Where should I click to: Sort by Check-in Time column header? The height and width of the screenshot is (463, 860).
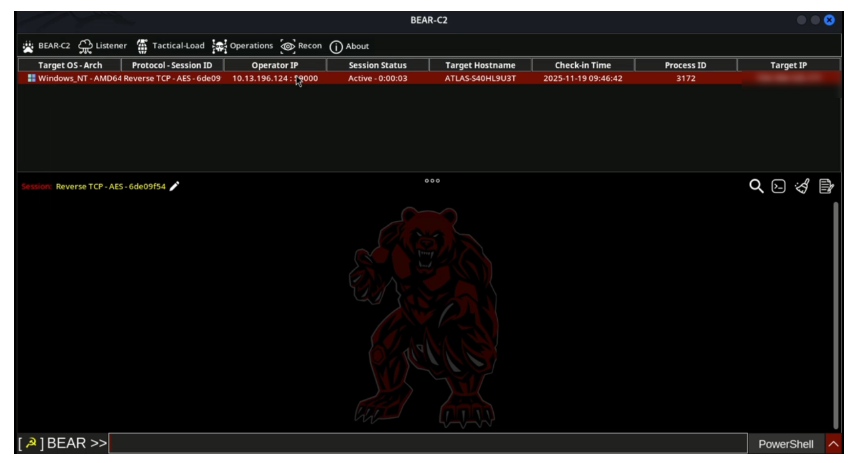pos(583,65)
